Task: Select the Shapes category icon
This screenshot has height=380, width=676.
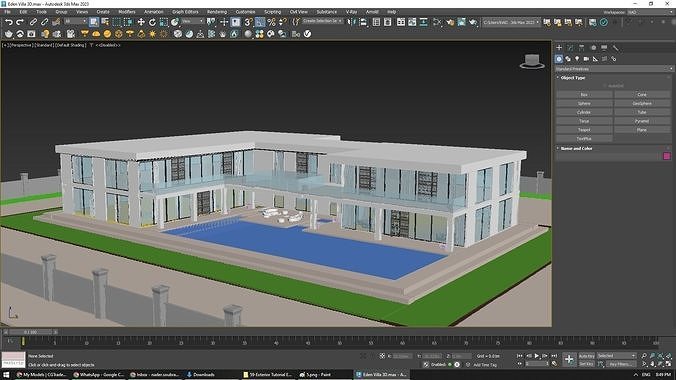Action: (x=568, y=59)
